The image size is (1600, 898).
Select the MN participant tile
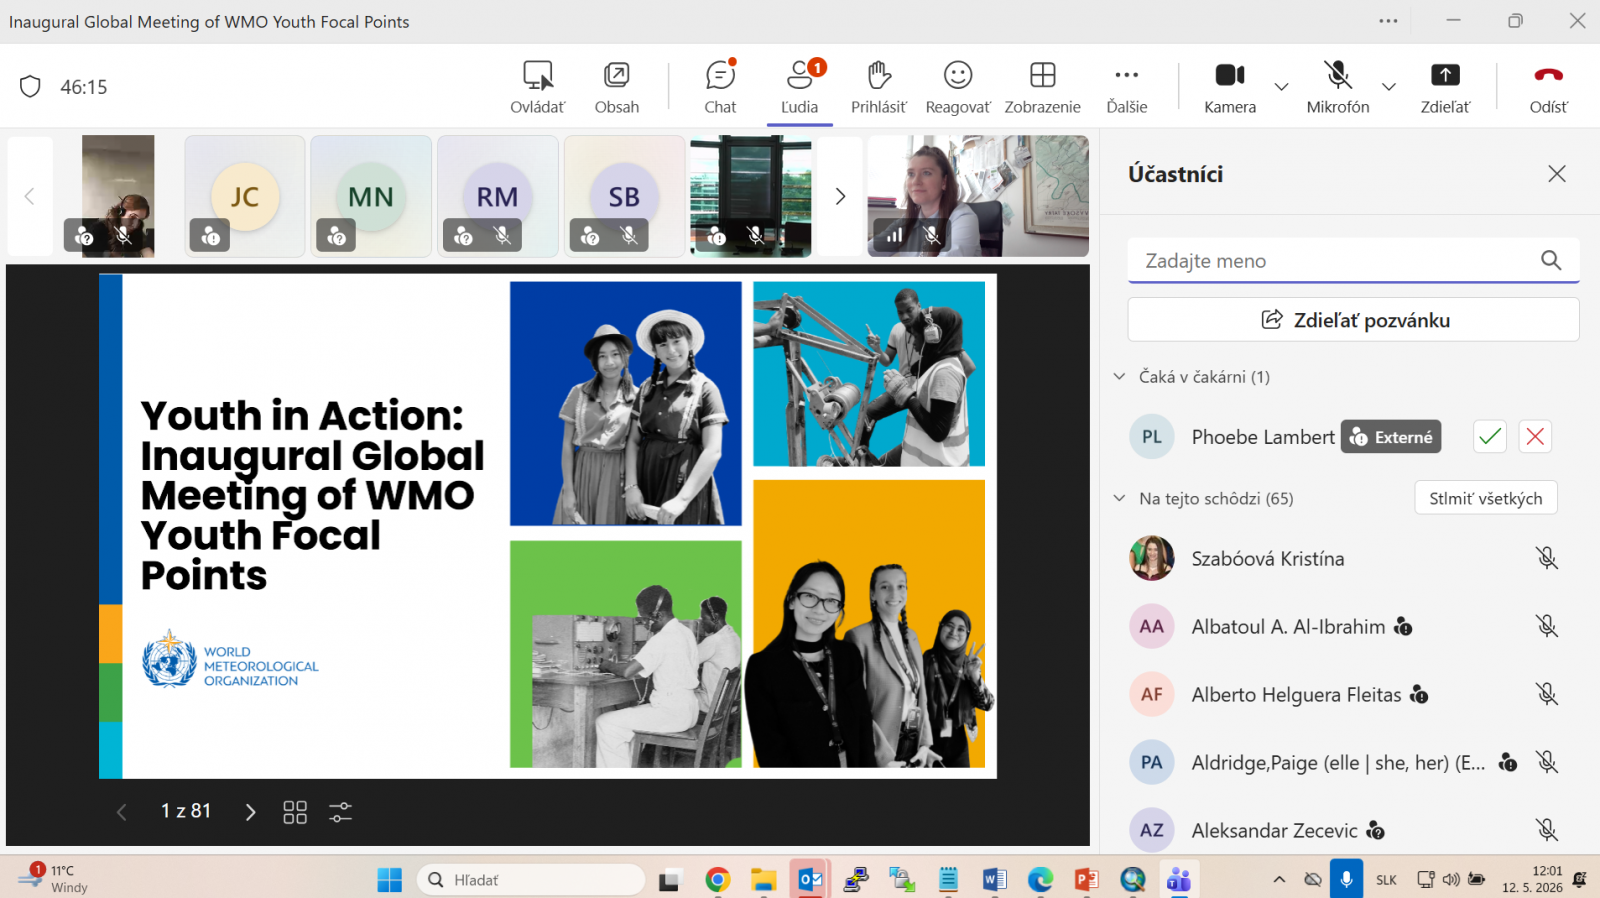(371, 196)
